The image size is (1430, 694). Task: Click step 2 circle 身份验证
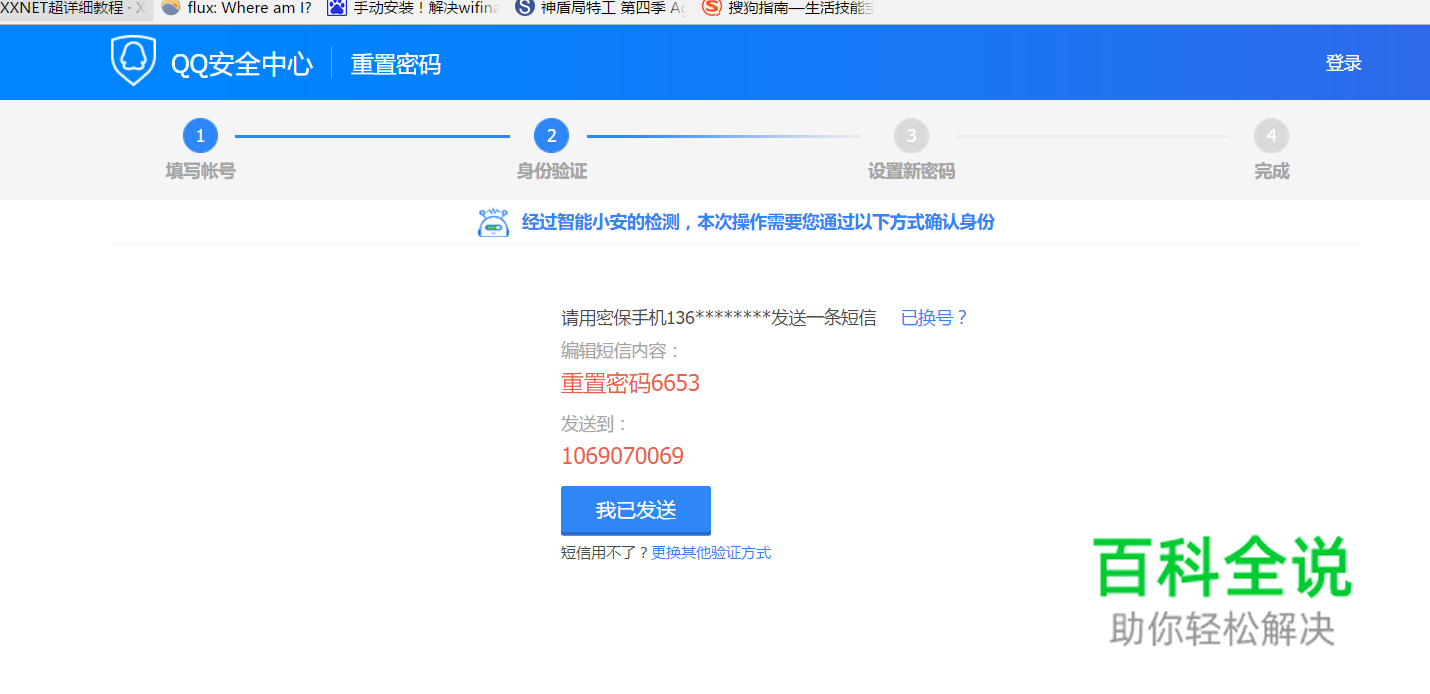(551, 136)
